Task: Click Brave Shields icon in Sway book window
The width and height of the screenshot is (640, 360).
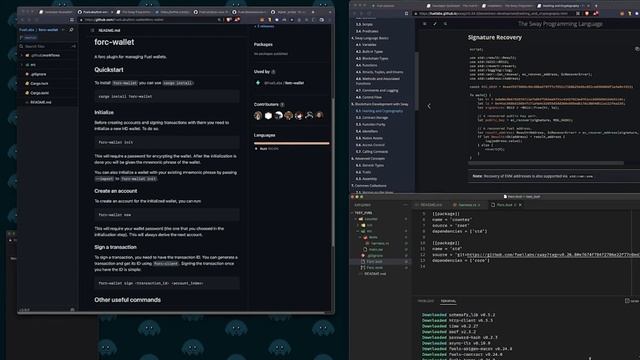Action: pyautogui.click(x=587, y=13)
